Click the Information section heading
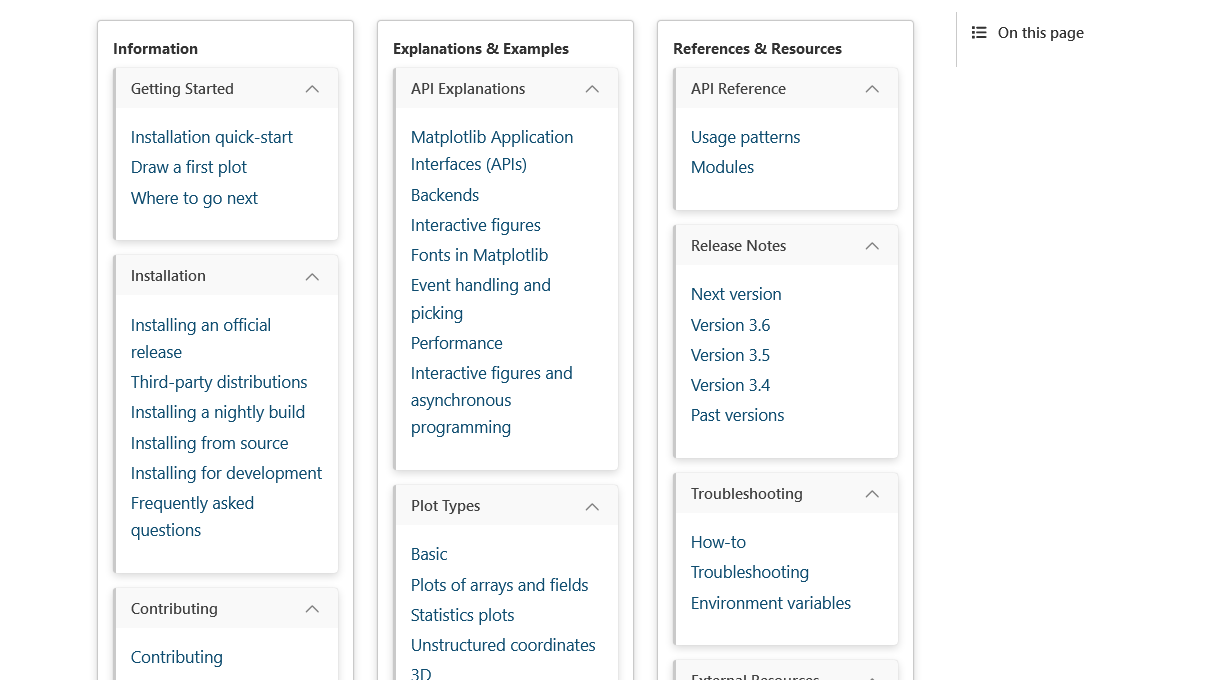 pos(155,49)
